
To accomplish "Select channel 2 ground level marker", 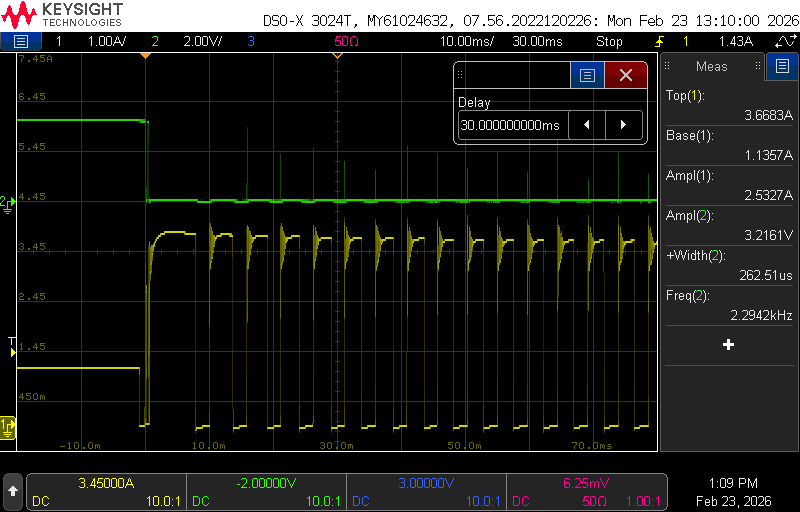I will [7, 203].
